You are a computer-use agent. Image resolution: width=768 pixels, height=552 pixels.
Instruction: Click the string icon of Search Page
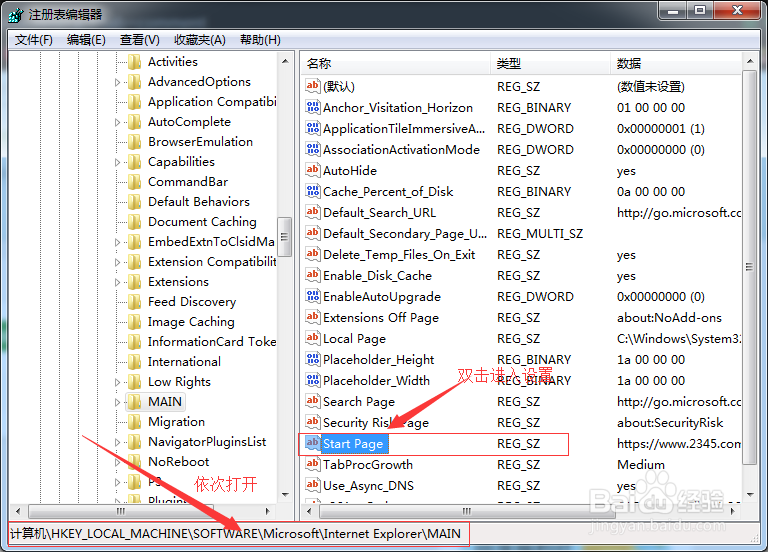pos(312,402)
